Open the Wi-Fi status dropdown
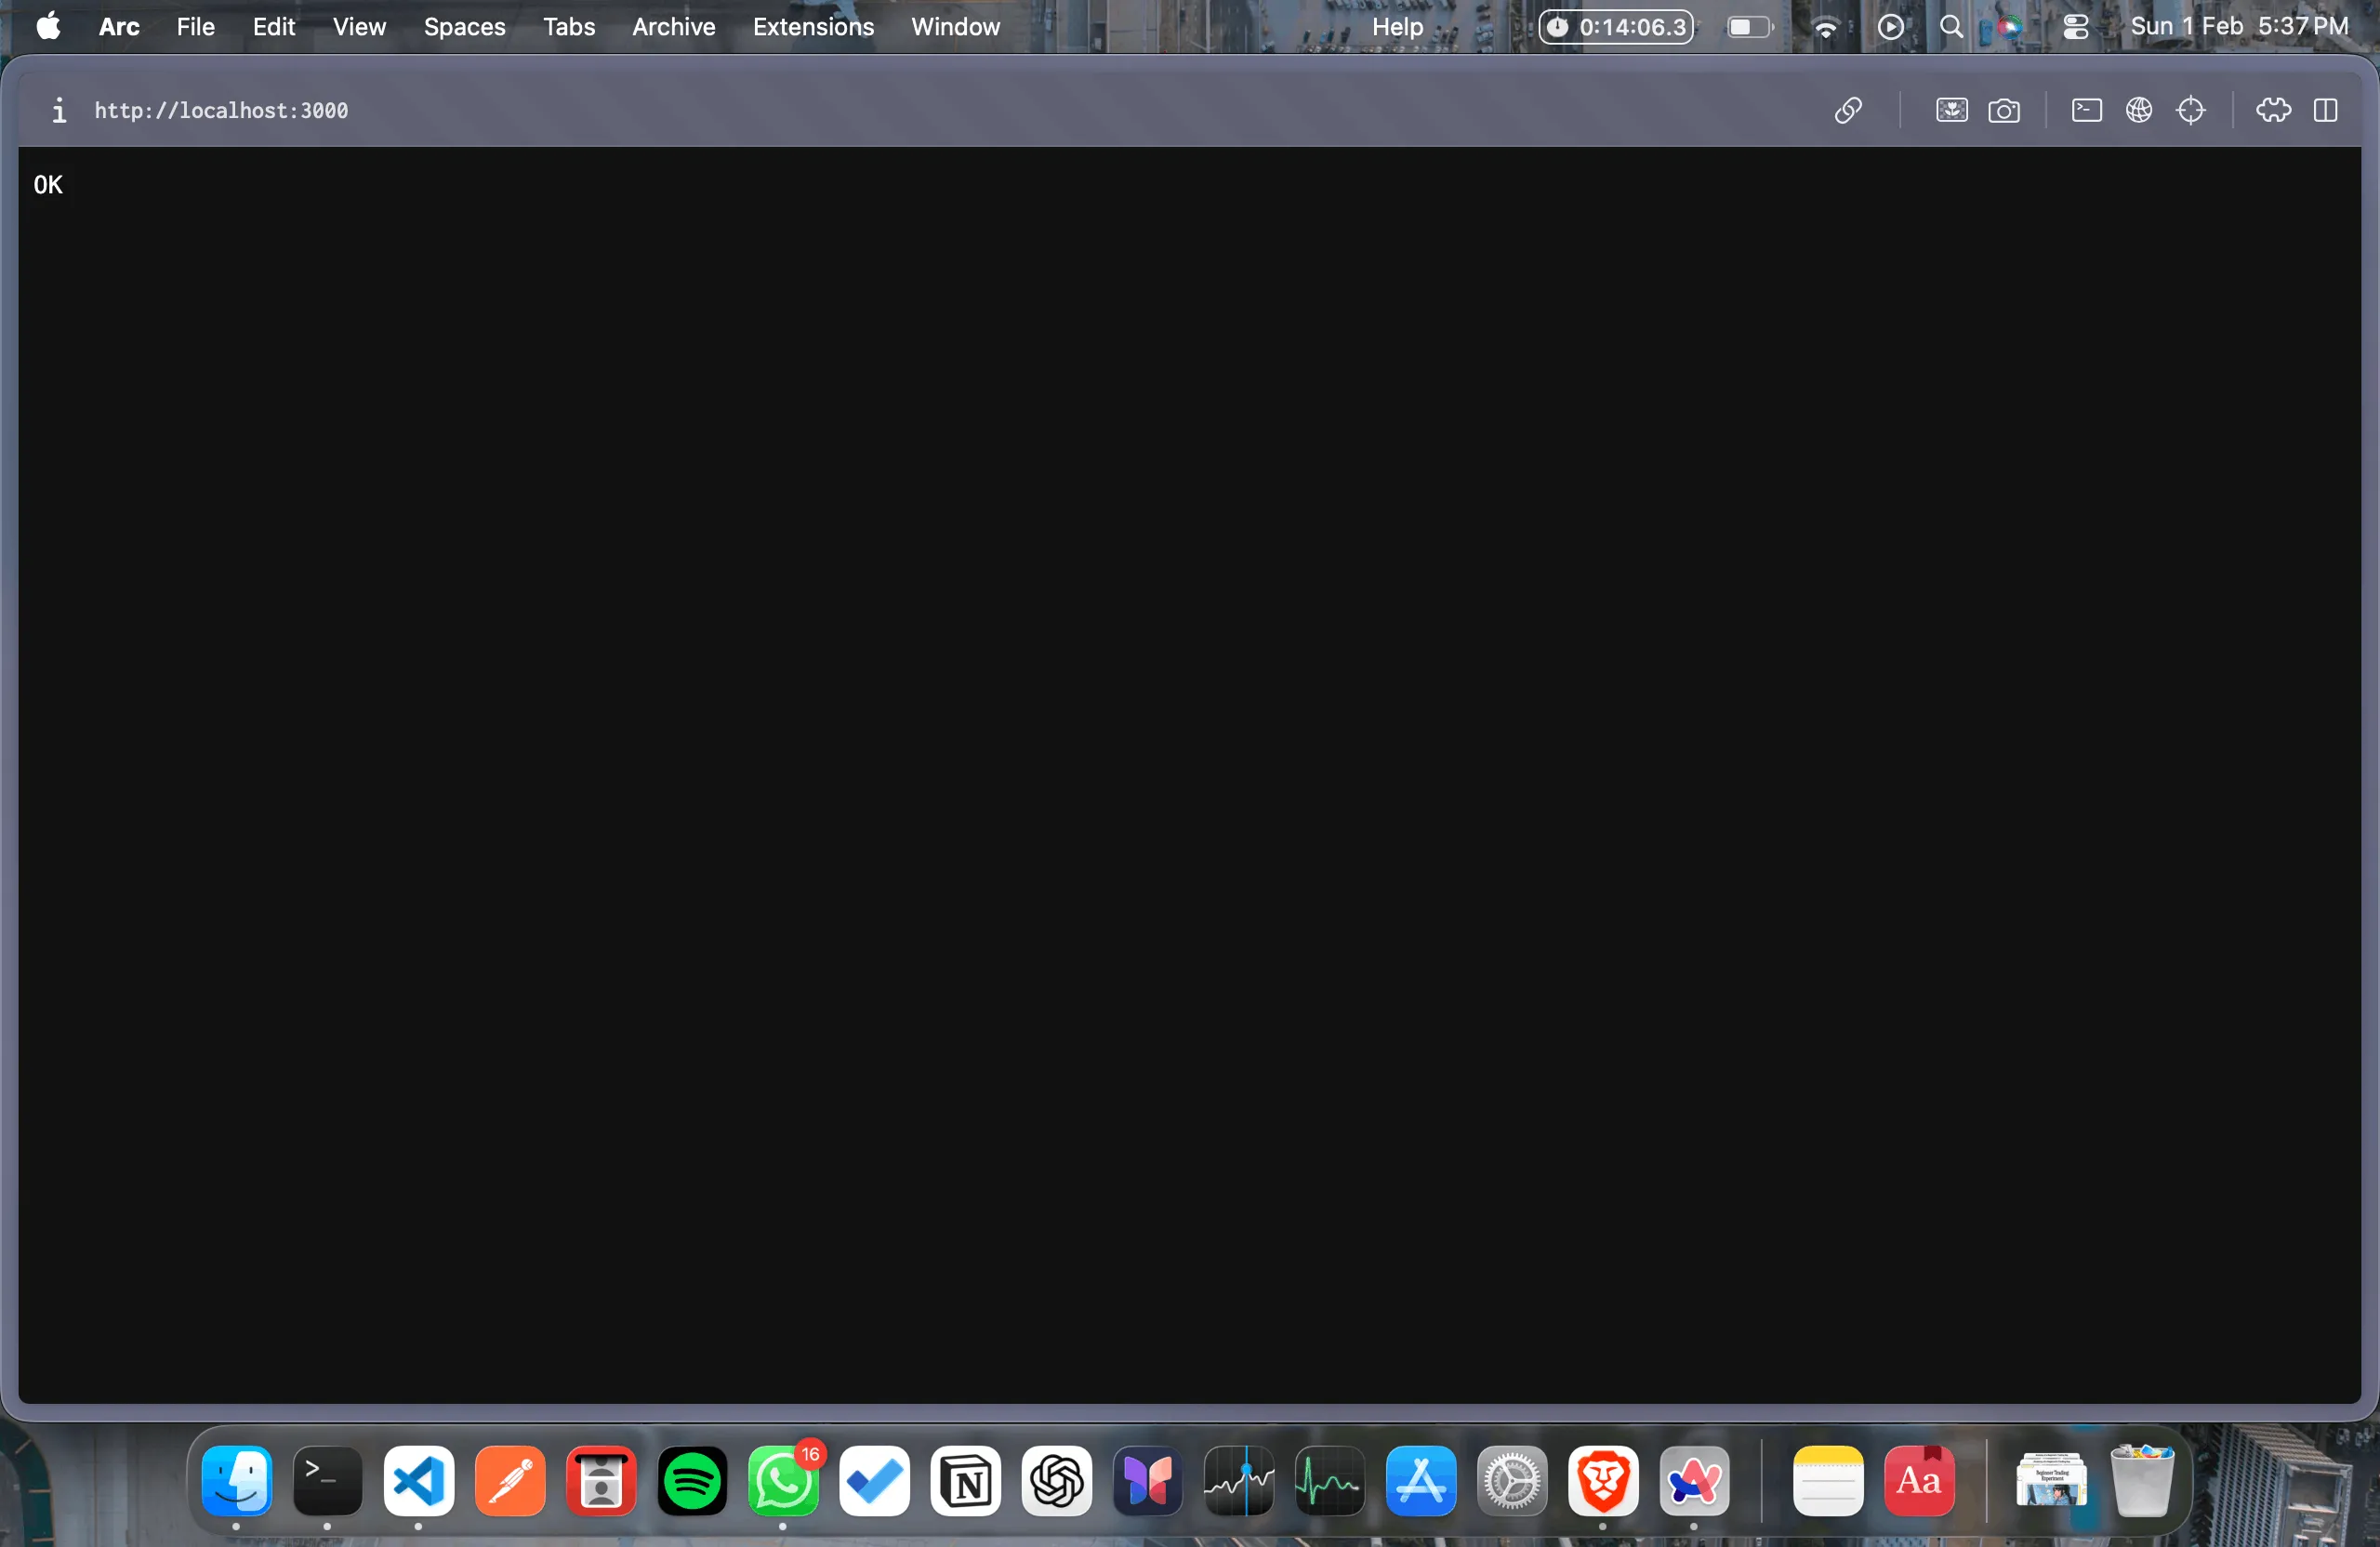 tap(1825, 27)
